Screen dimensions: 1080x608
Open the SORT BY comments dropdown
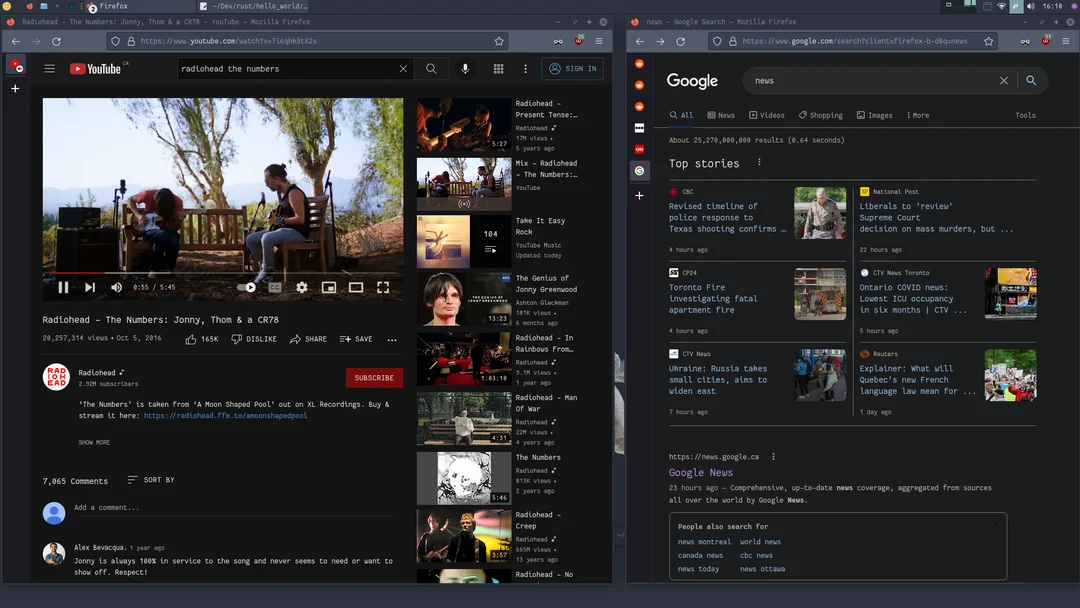[150, 480]
